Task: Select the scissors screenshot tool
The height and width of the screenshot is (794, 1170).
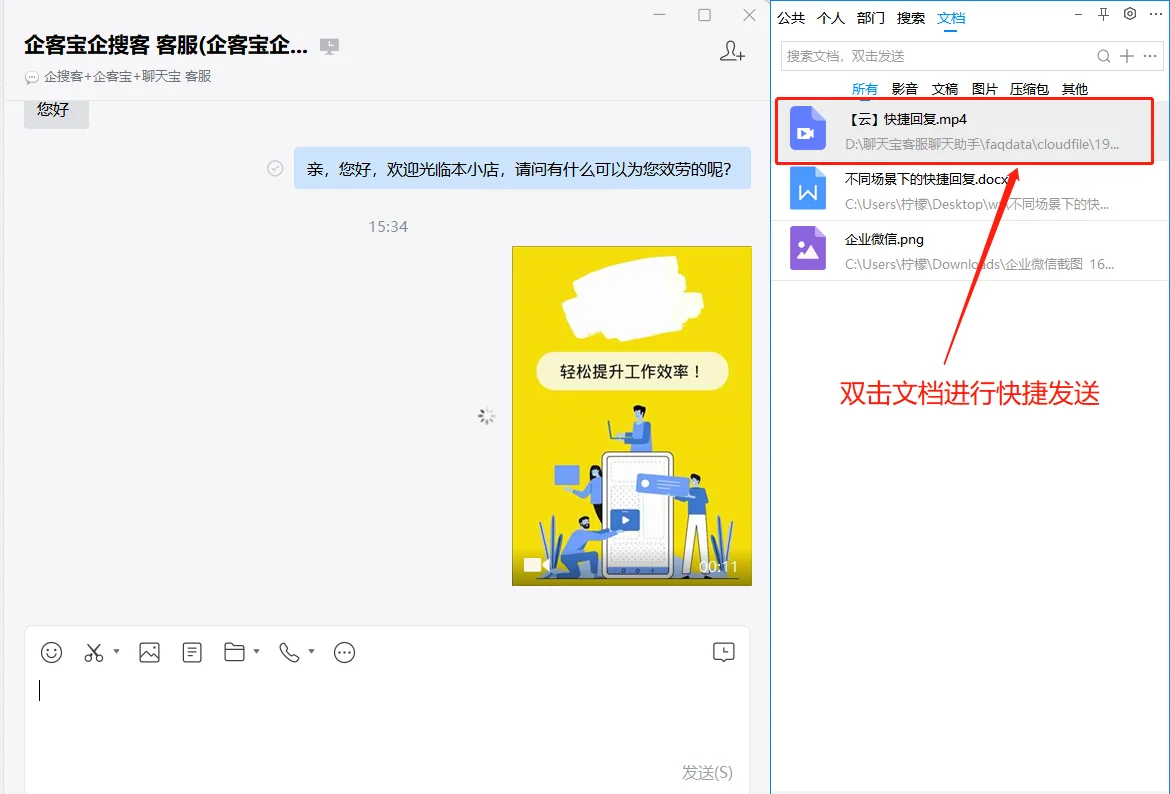Action: (93, 652)
